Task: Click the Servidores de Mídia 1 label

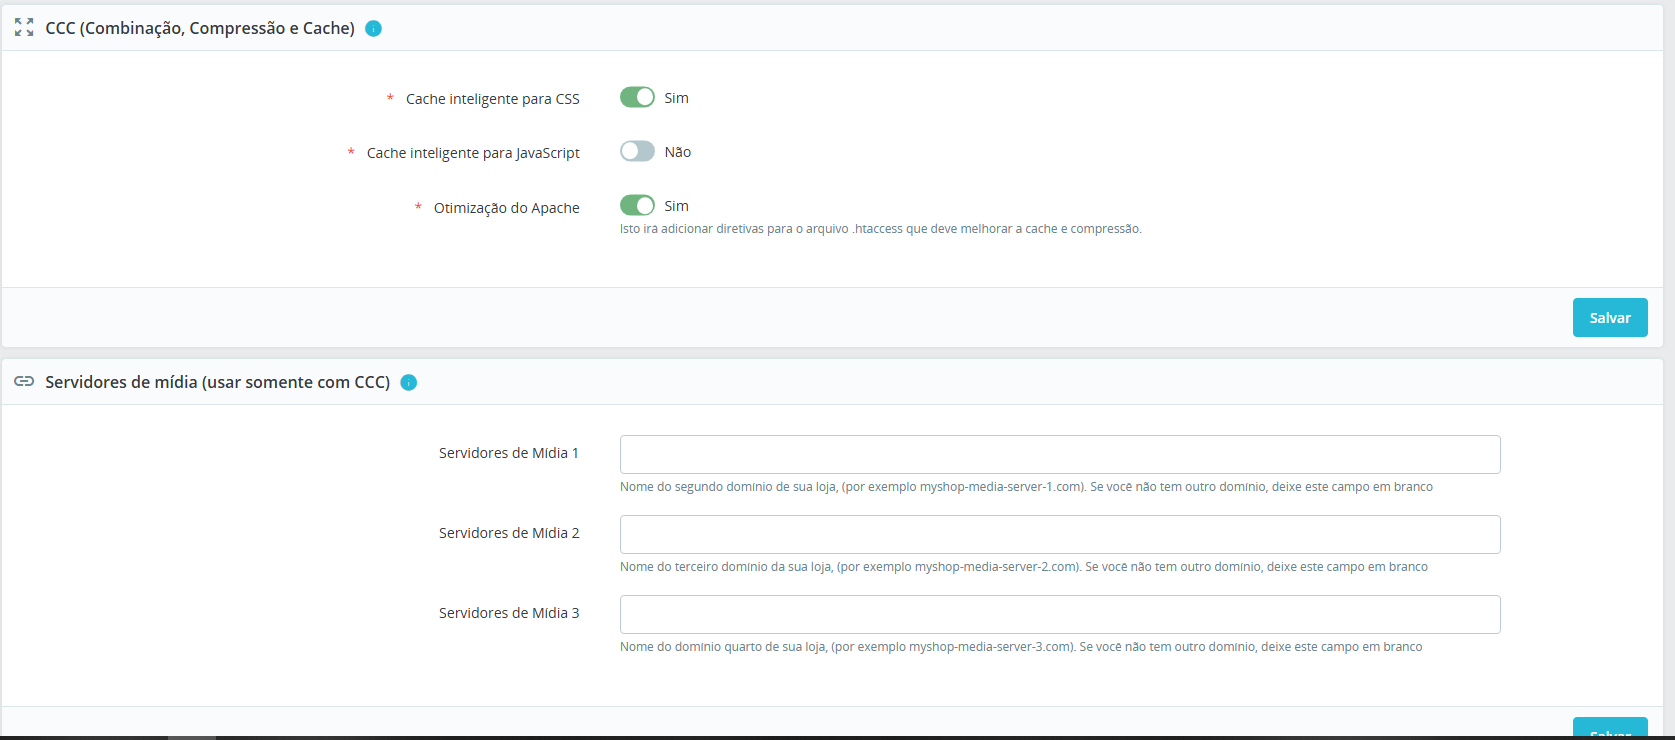Action: pos(509,453)
